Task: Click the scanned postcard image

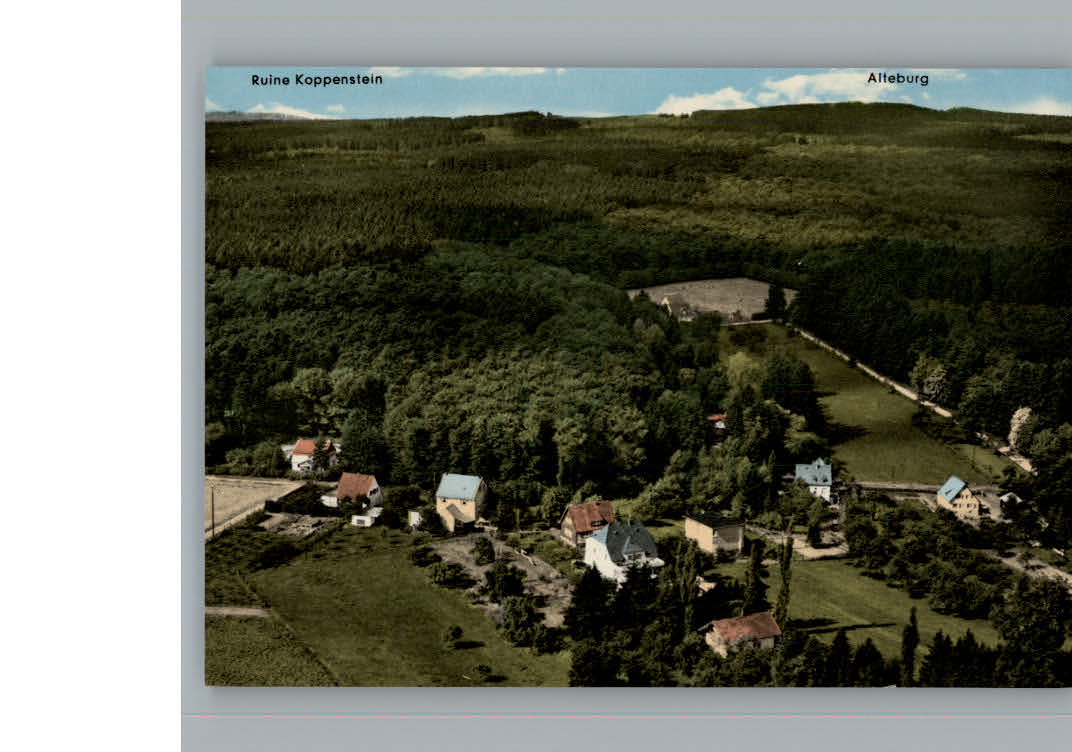Action: [639, 377]
